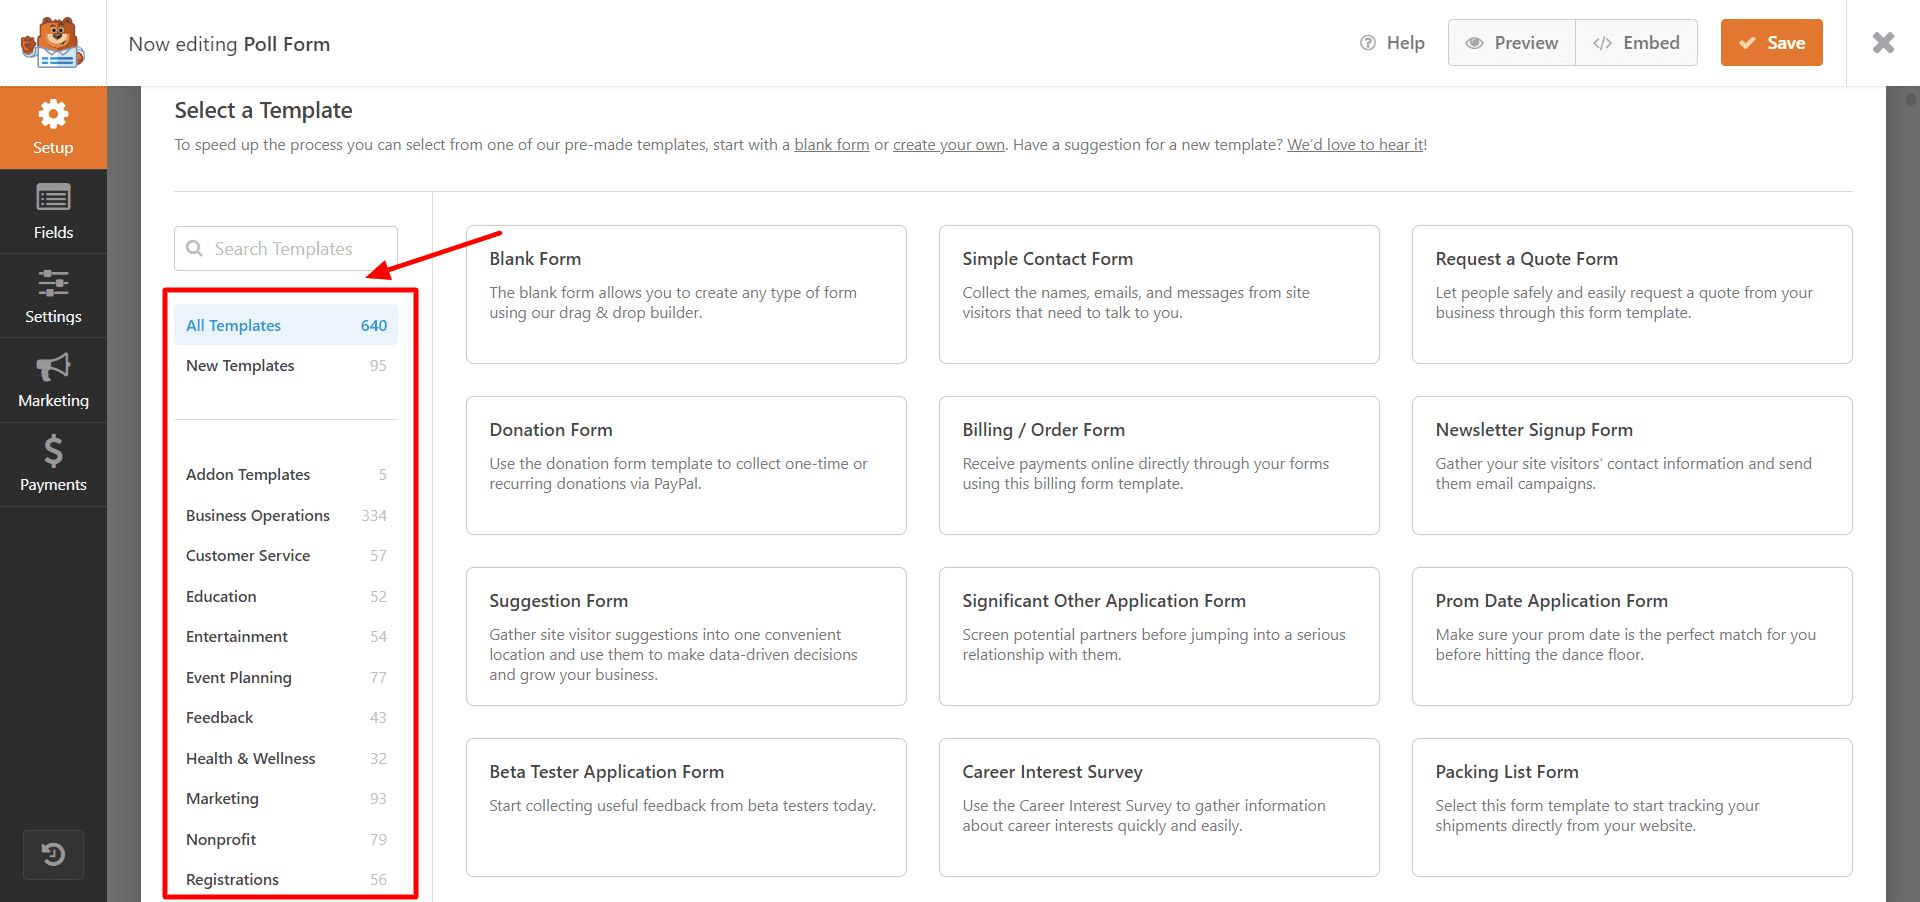1920x902 pixels.
Task: Open the Embed option
Action: 1636,43
